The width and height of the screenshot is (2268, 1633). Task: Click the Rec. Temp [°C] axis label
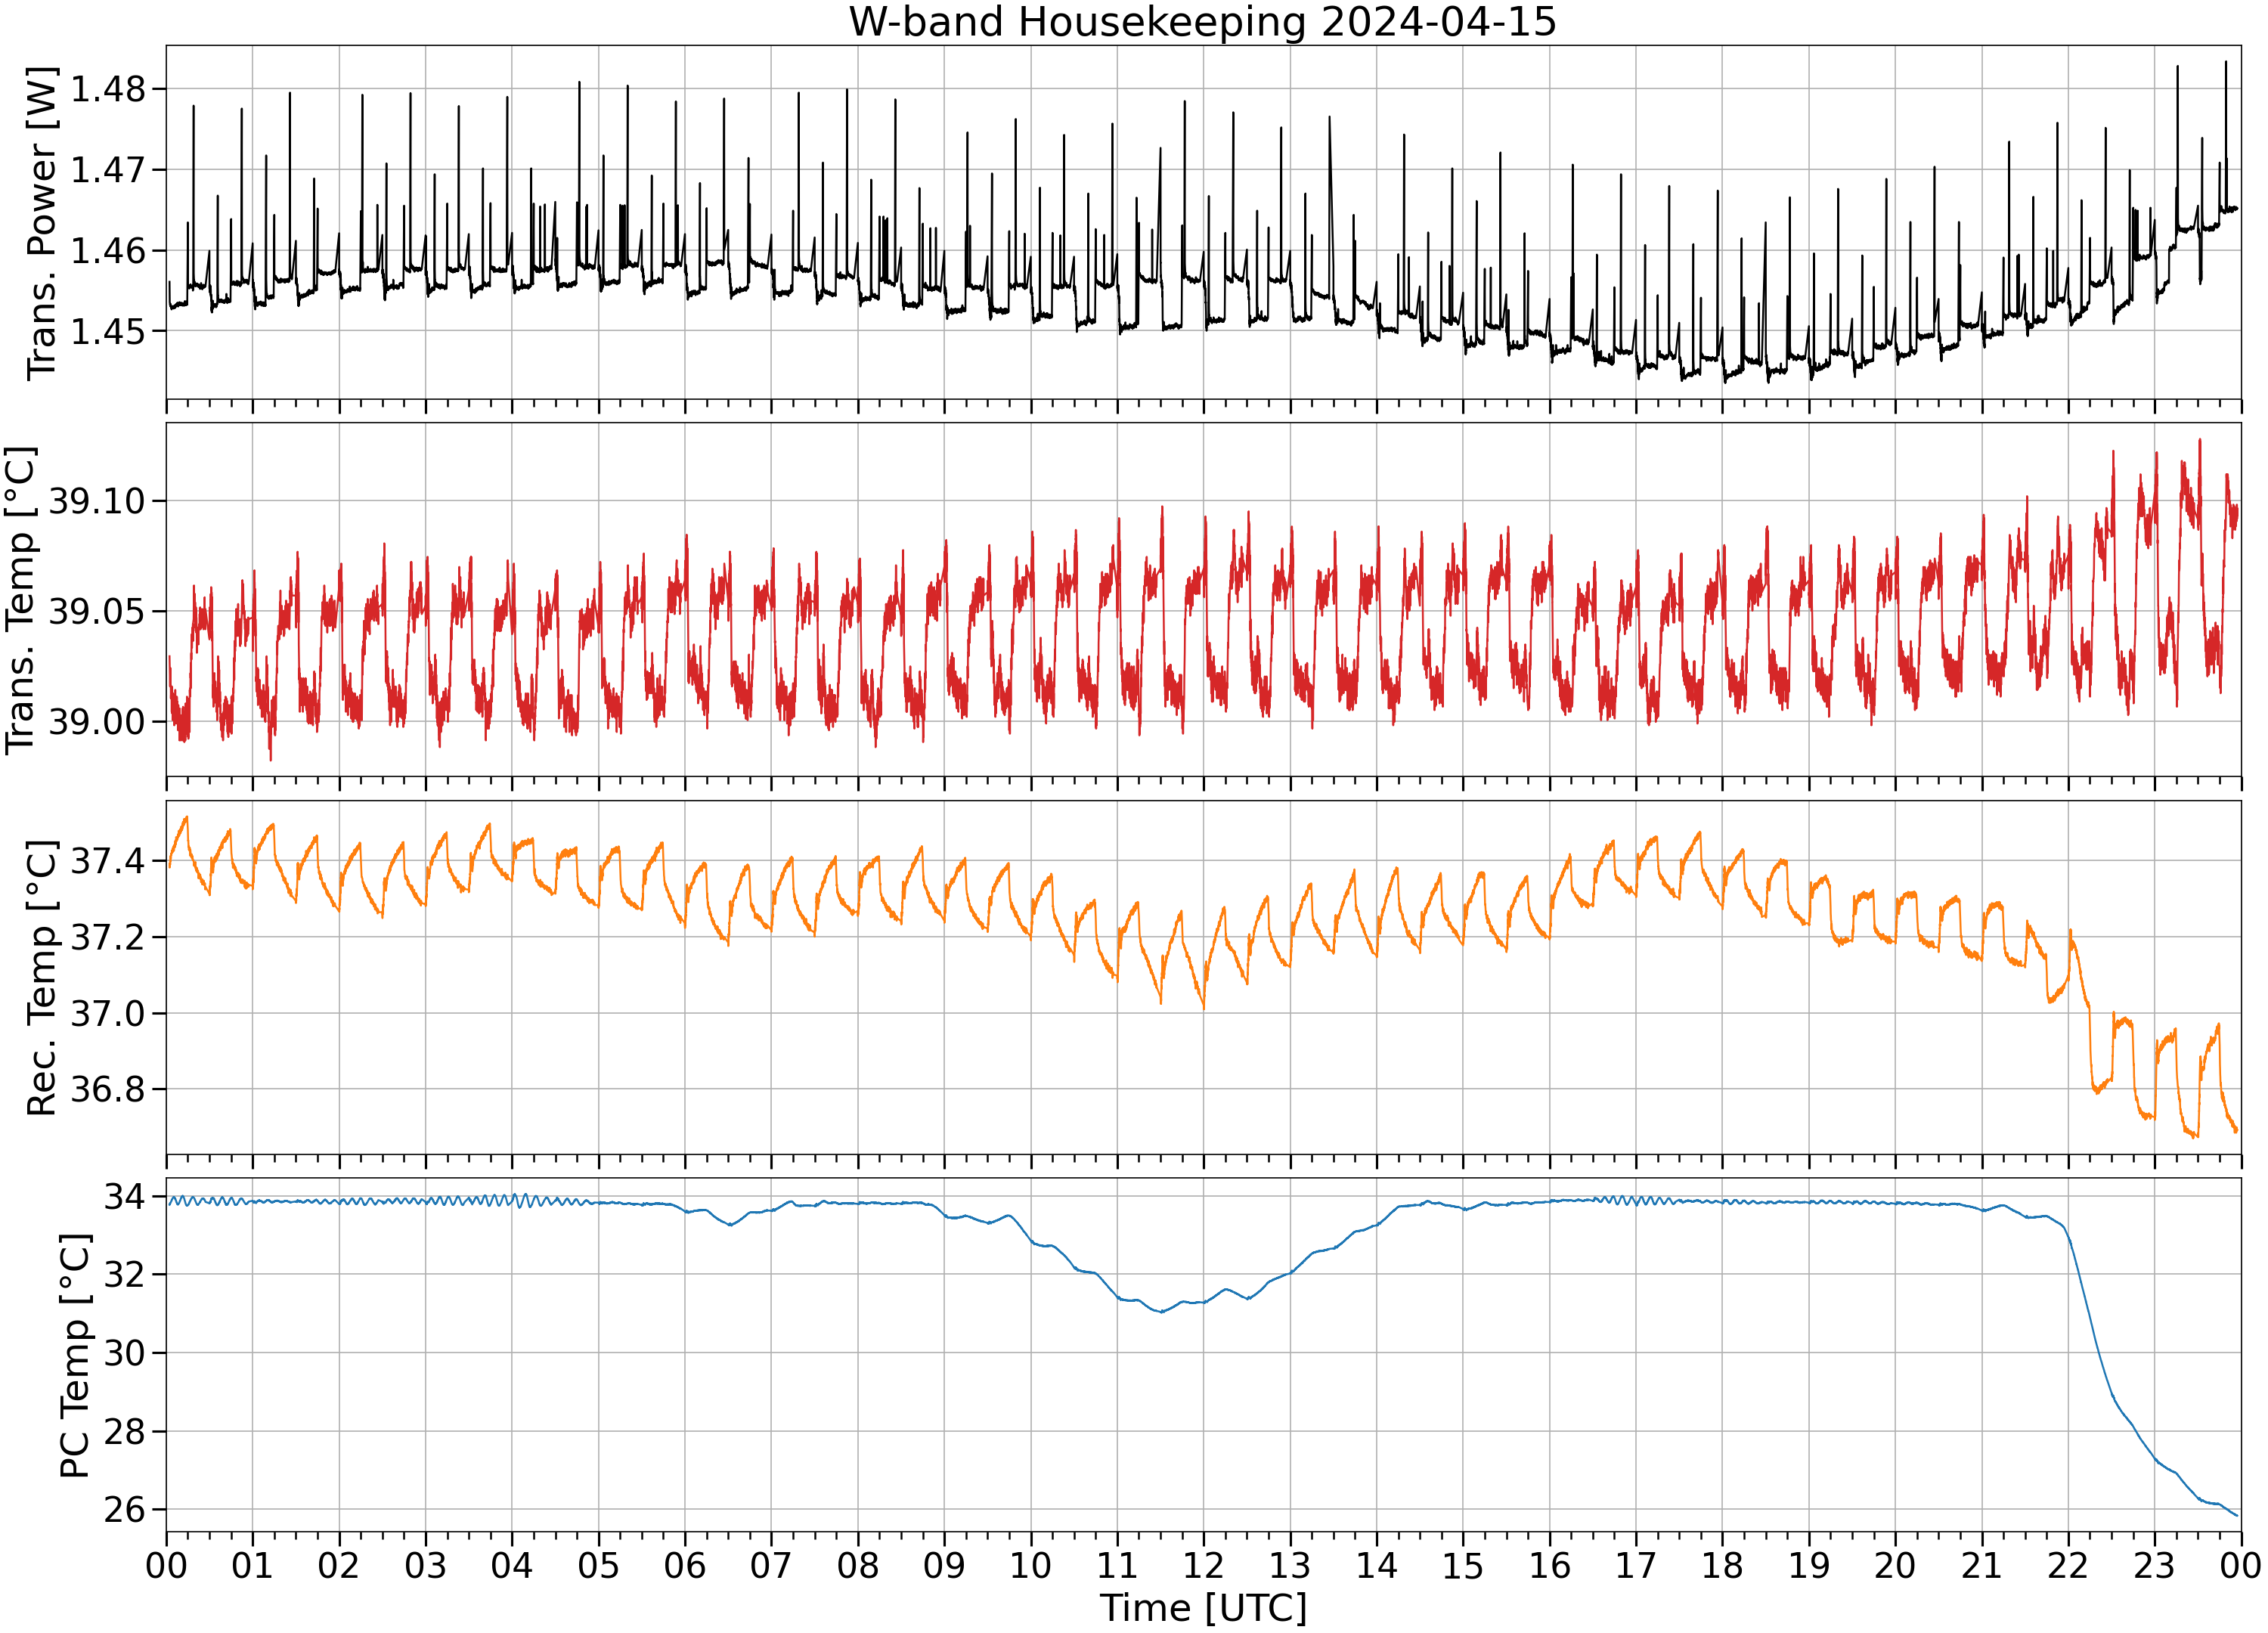click(x=41, y=978)
